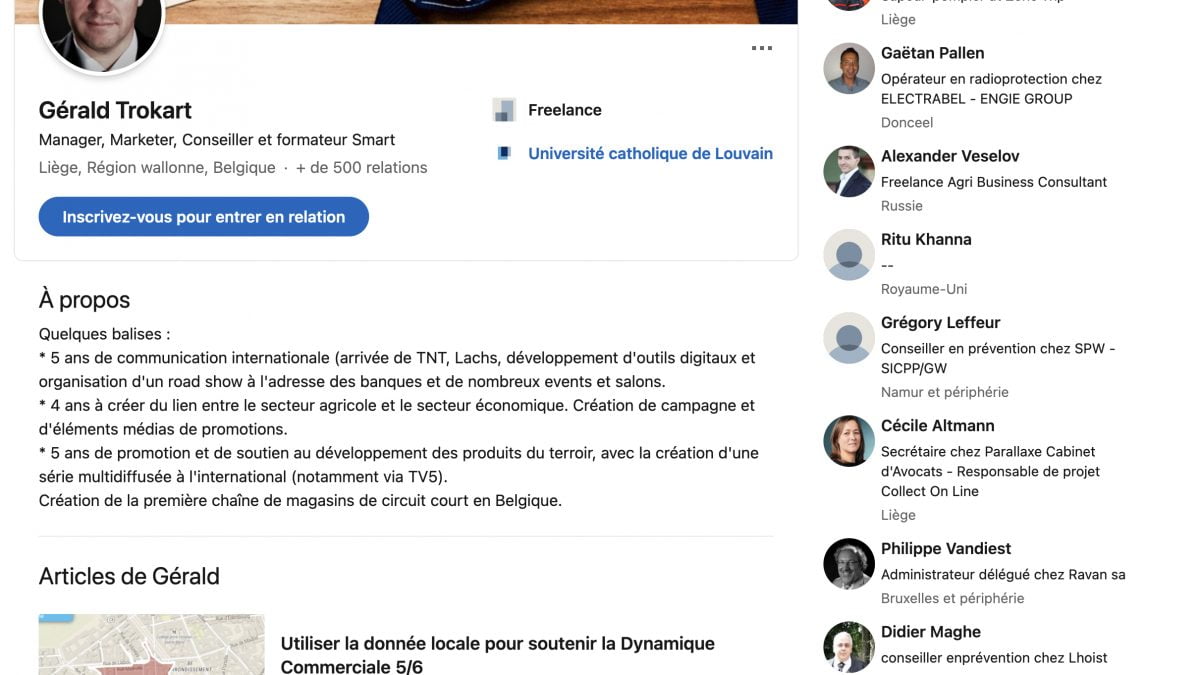Open Didier Maghe's profile name
This screenshot has width=1200, height=675.
click(931, 632)
